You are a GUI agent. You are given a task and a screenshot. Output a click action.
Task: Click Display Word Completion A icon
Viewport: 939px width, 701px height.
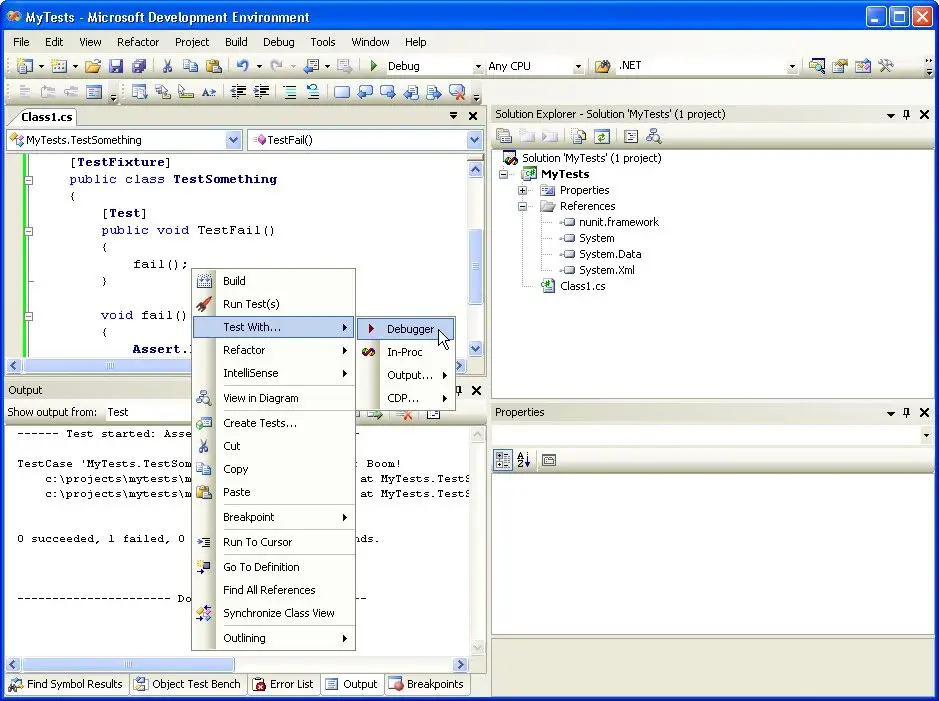[208, 92]
